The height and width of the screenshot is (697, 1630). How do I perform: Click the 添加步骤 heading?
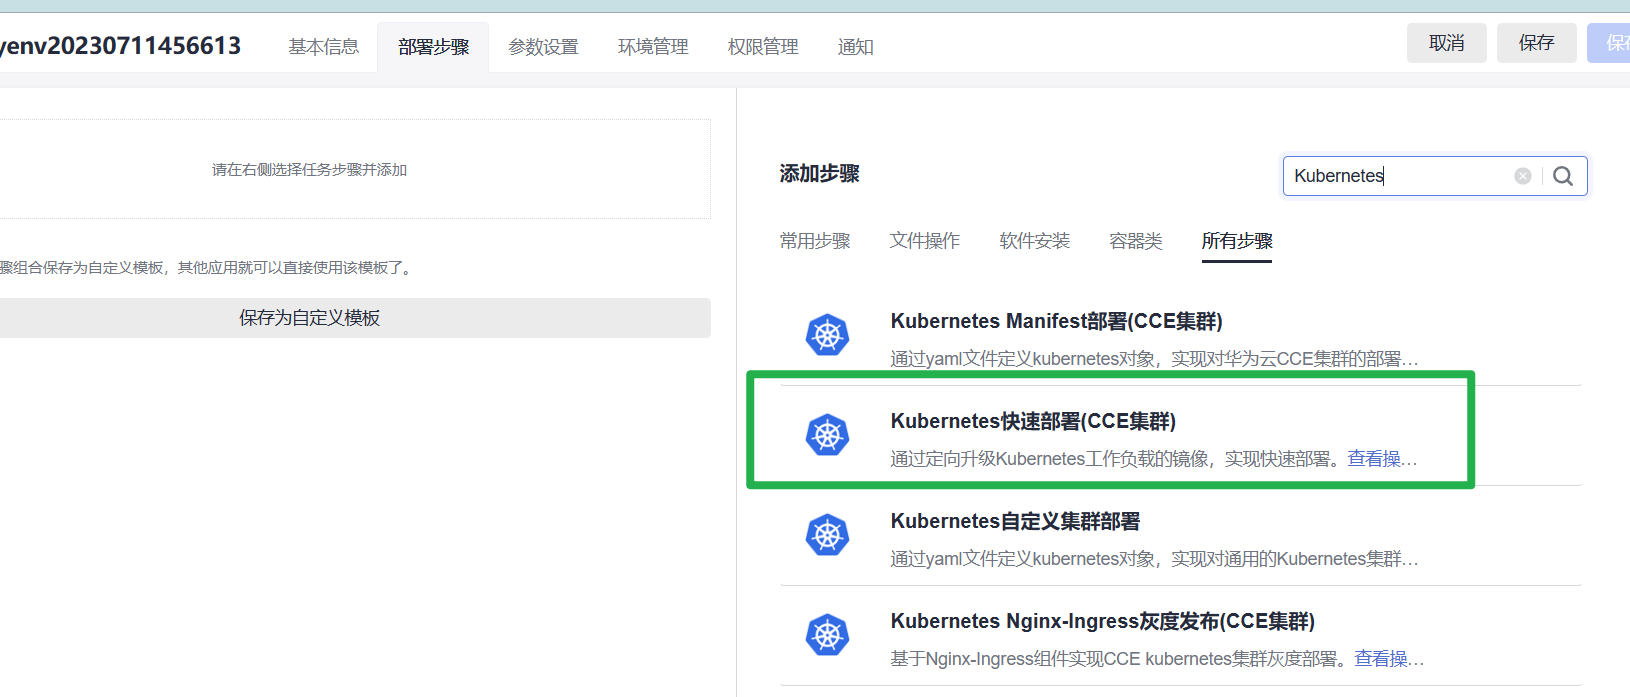coord(820,174)
